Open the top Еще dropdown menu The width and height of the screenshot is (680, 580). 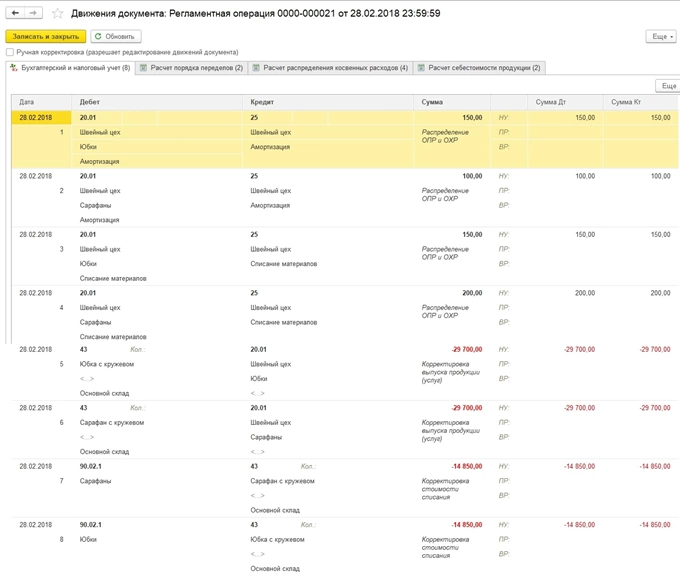point(661,36)
